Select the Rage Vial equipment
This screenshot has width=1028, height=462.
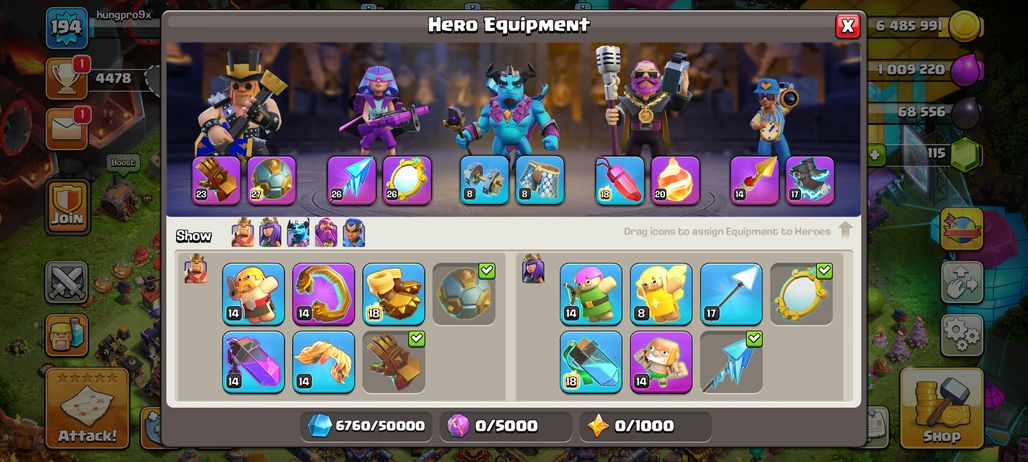pos(253,362)
